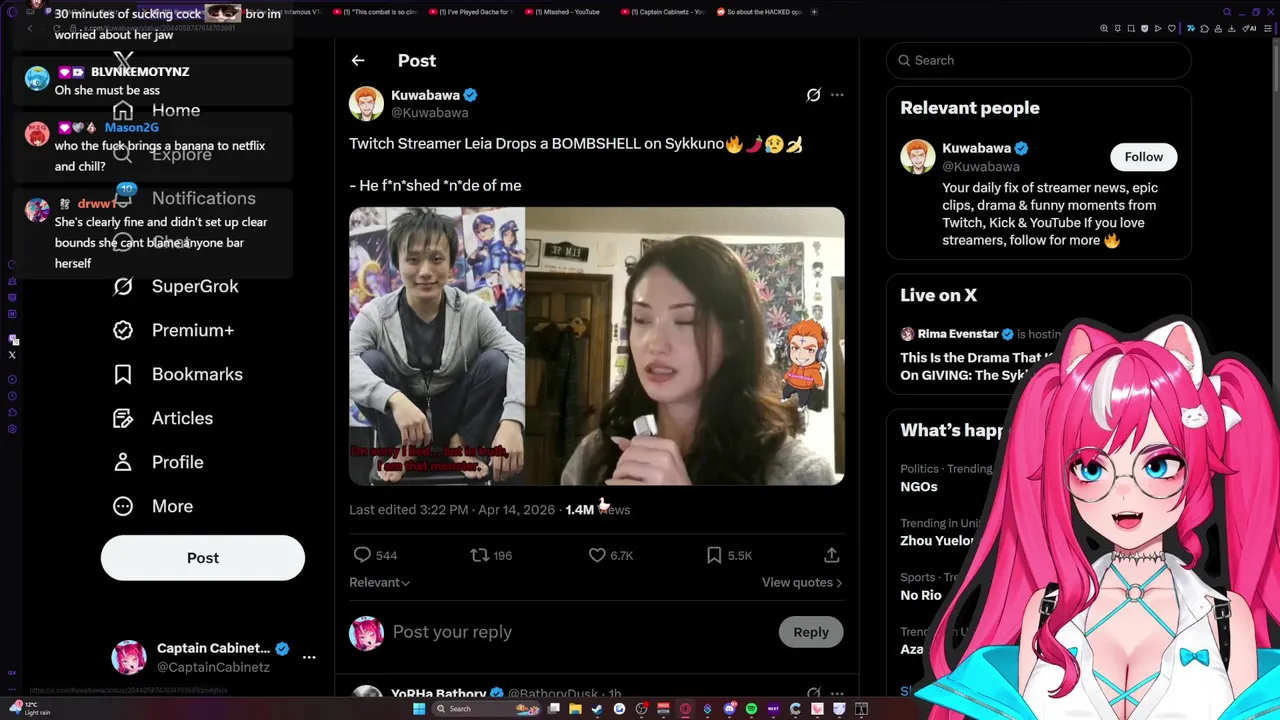Open Bookmarks in the sidebar
This screenshot has width=1280, height=720.
(x=197, y=374)
